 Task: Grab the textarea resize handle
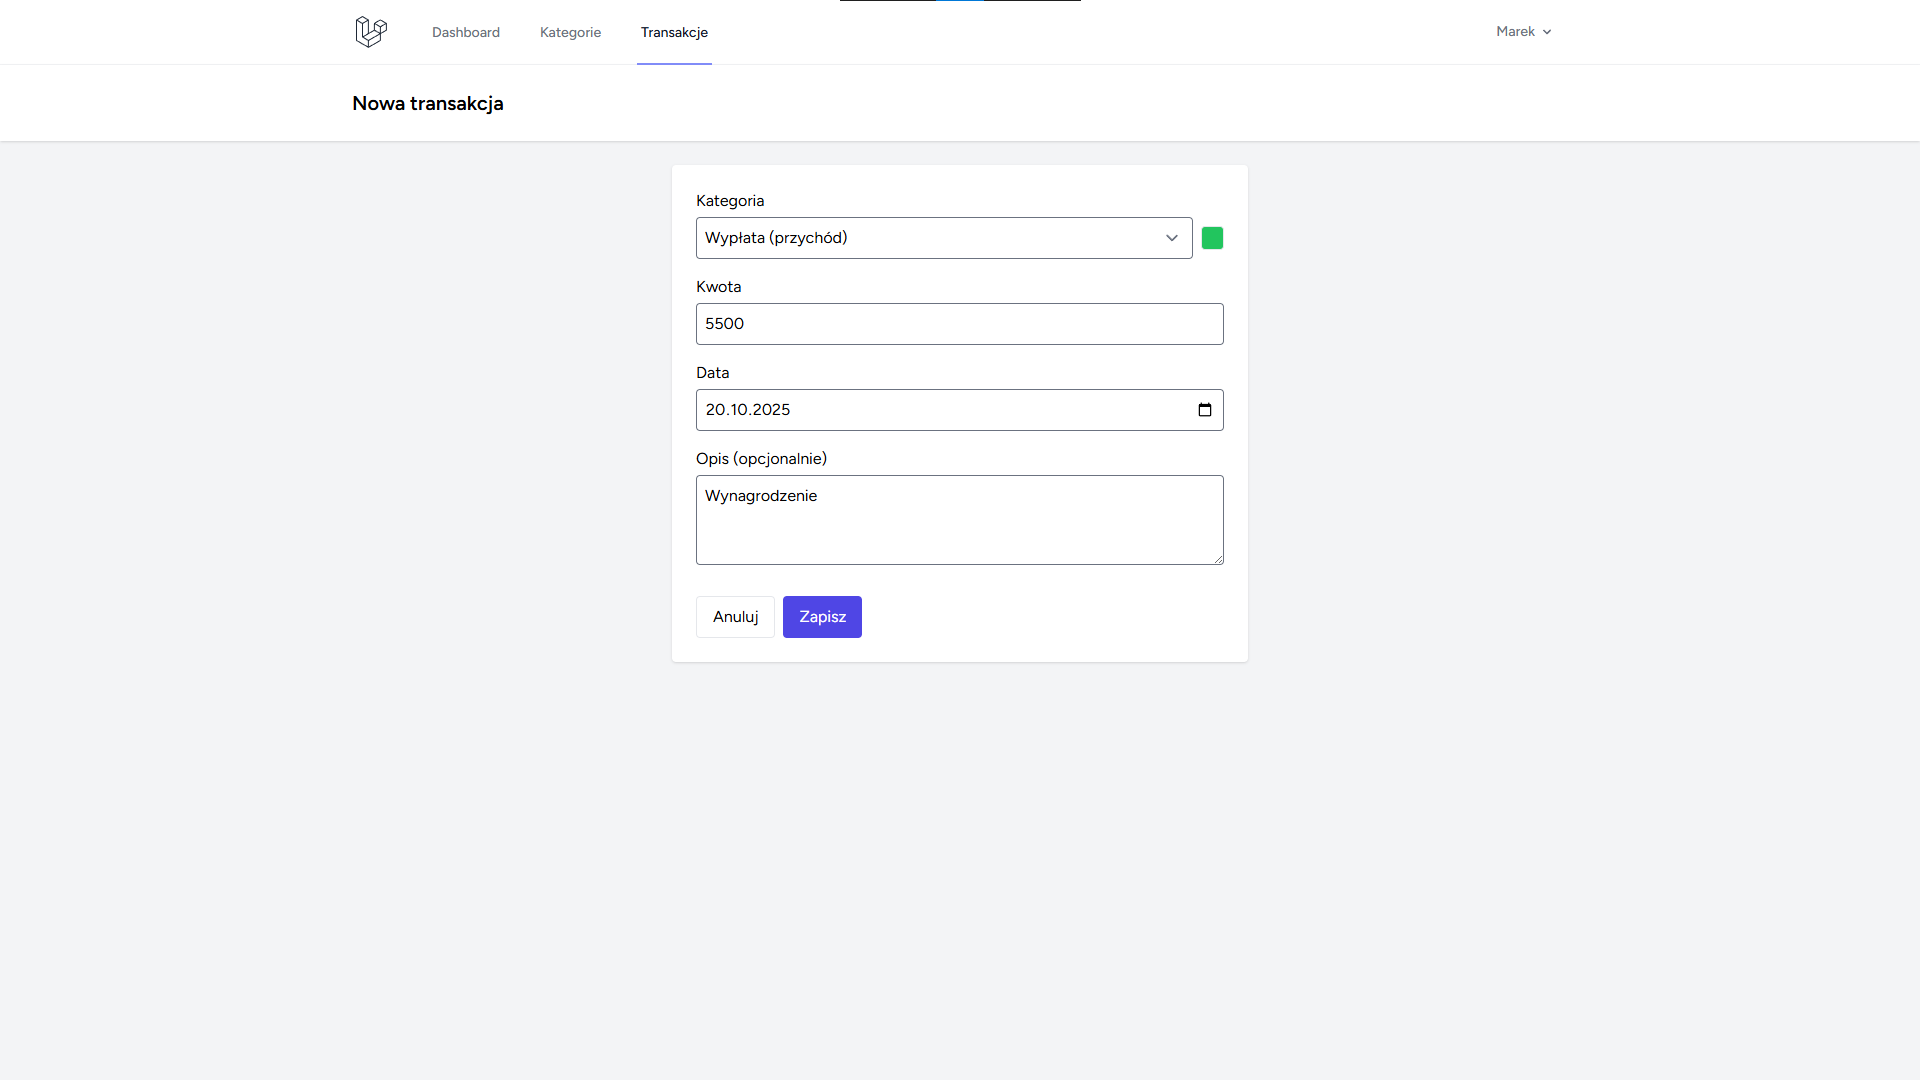click(1217, 558)
